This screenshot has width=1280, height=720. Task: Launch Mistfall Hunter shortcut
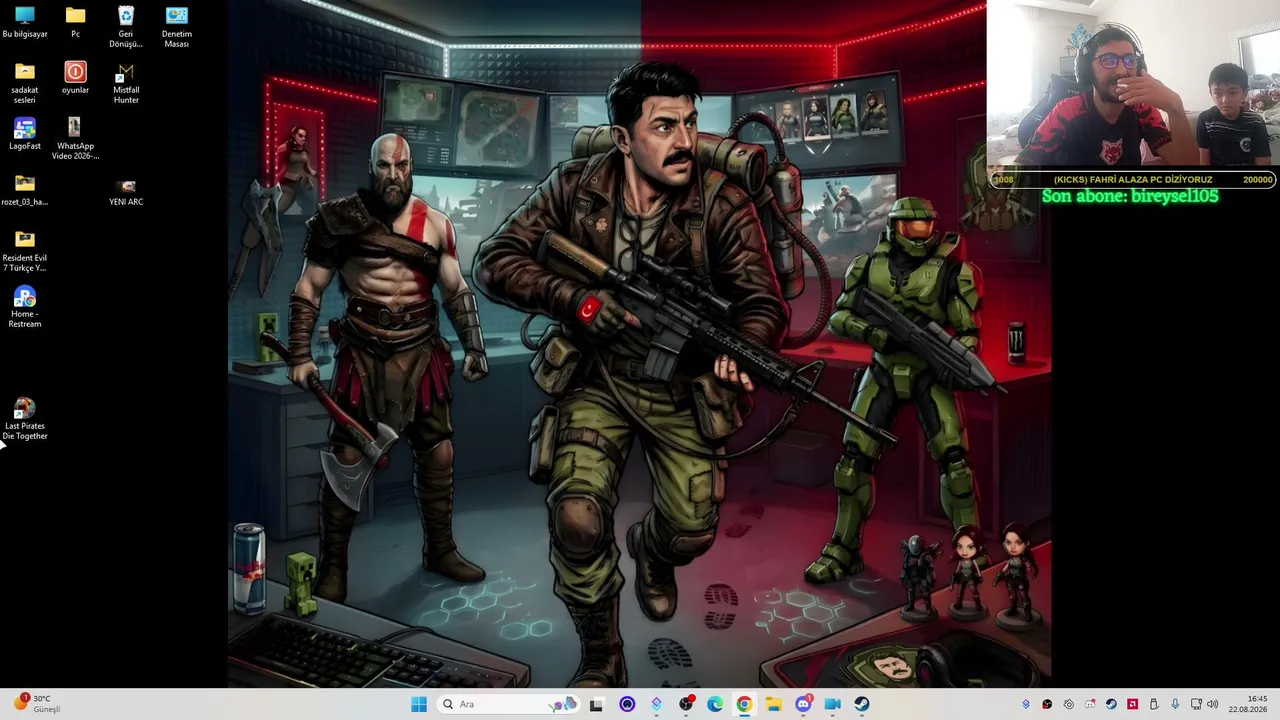tap(126, 83)
